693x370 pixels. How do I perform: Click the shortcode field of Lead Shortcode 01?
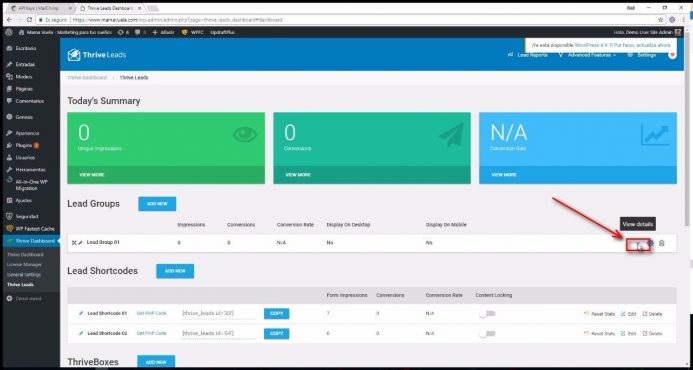coord(219,313)
